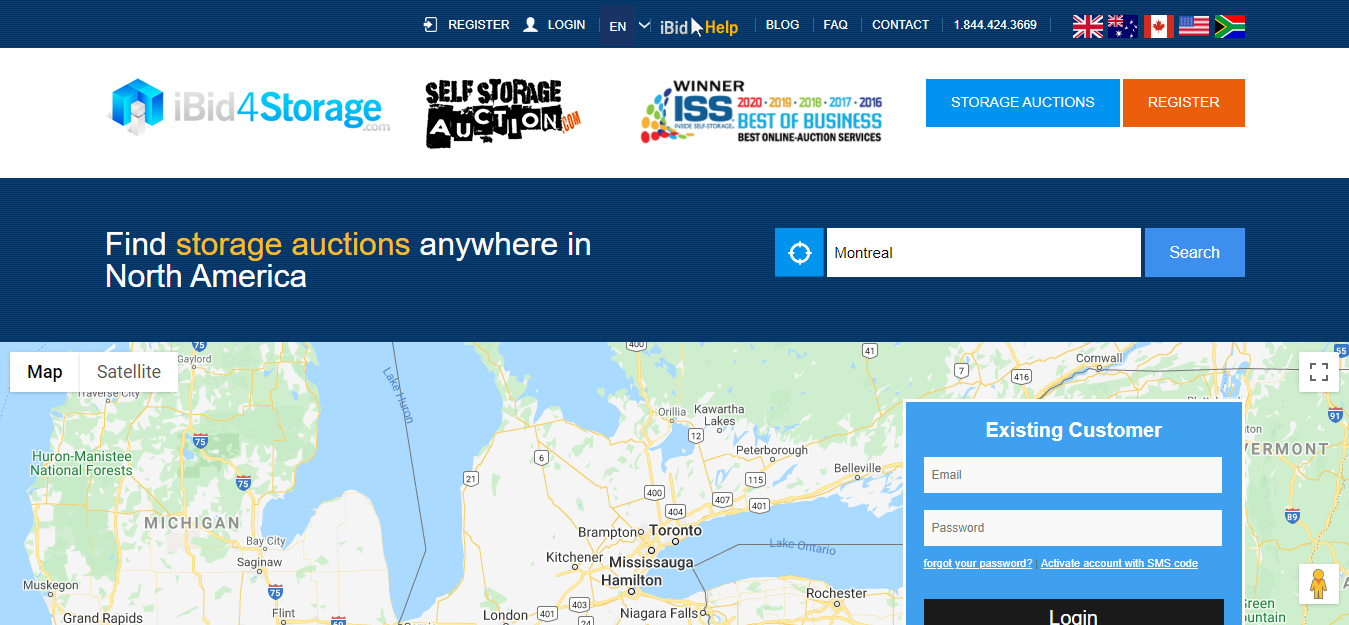Open the BLOG menu item

[782, 25]
